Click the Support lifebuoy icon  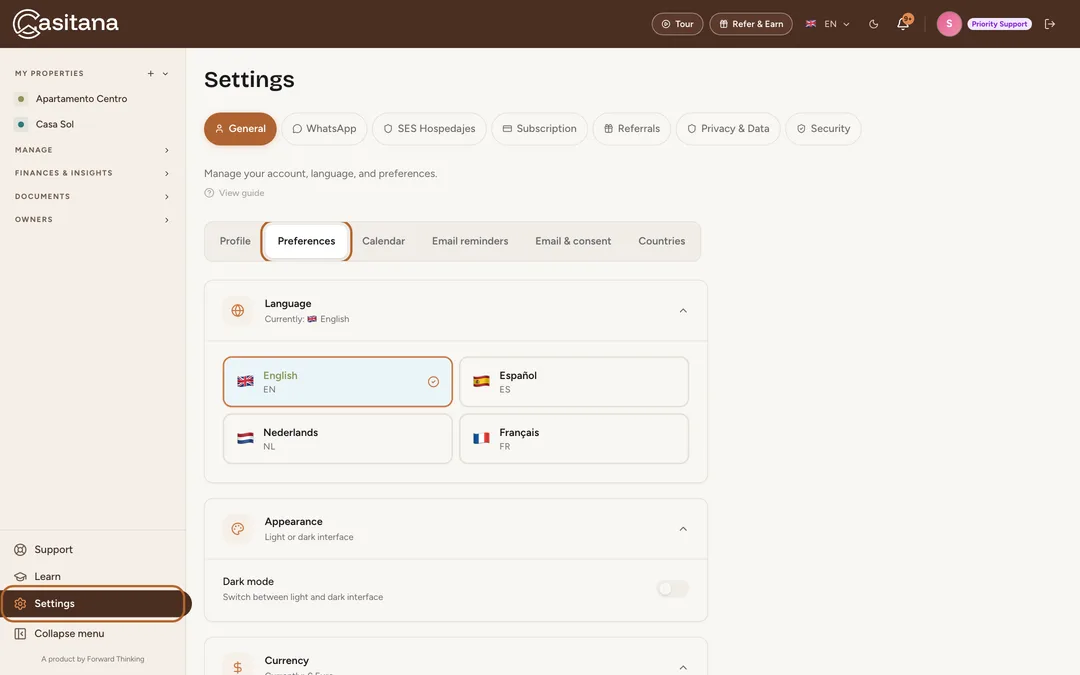(21, 550)
